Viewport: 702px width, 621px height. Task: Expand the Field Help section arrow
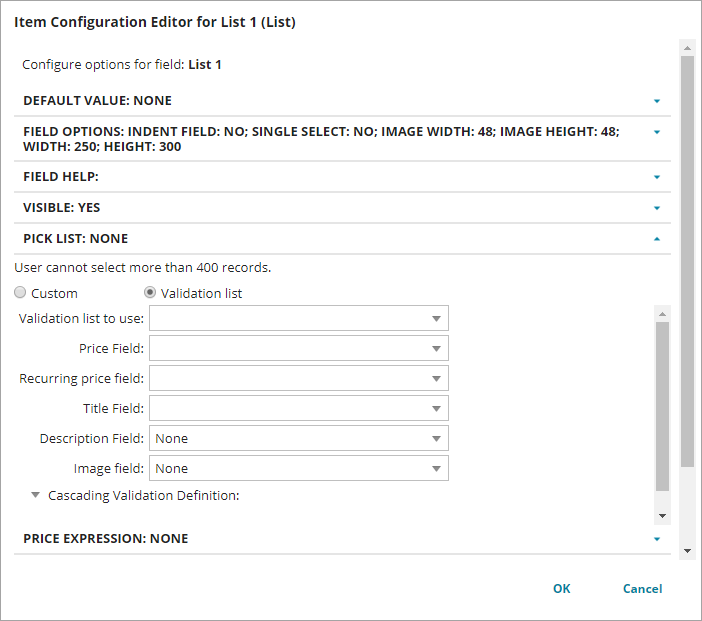click(657, 177)
